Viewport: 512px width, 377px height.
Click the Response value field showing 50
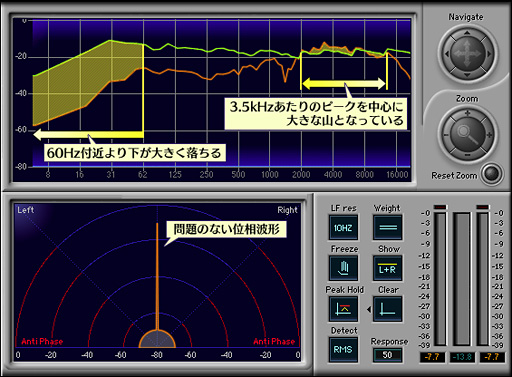click(387, 355)
